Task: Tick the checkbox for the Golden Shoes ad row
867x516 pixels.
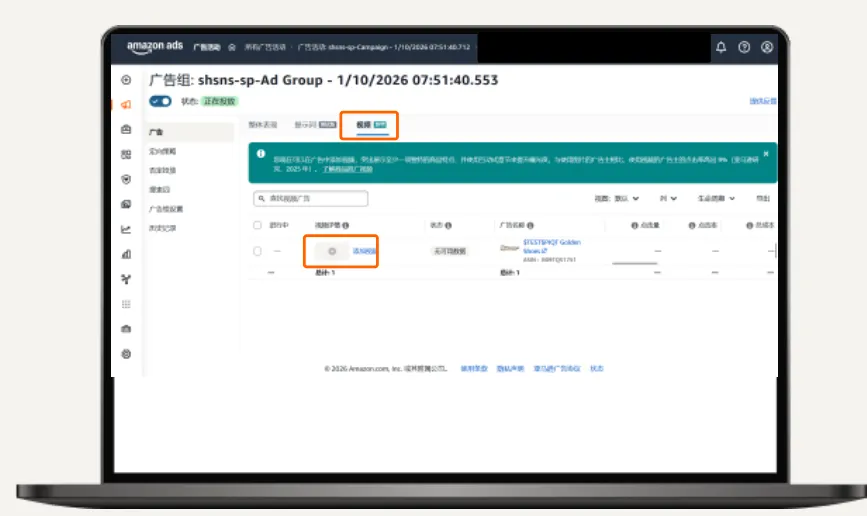Action: [257, 251]
